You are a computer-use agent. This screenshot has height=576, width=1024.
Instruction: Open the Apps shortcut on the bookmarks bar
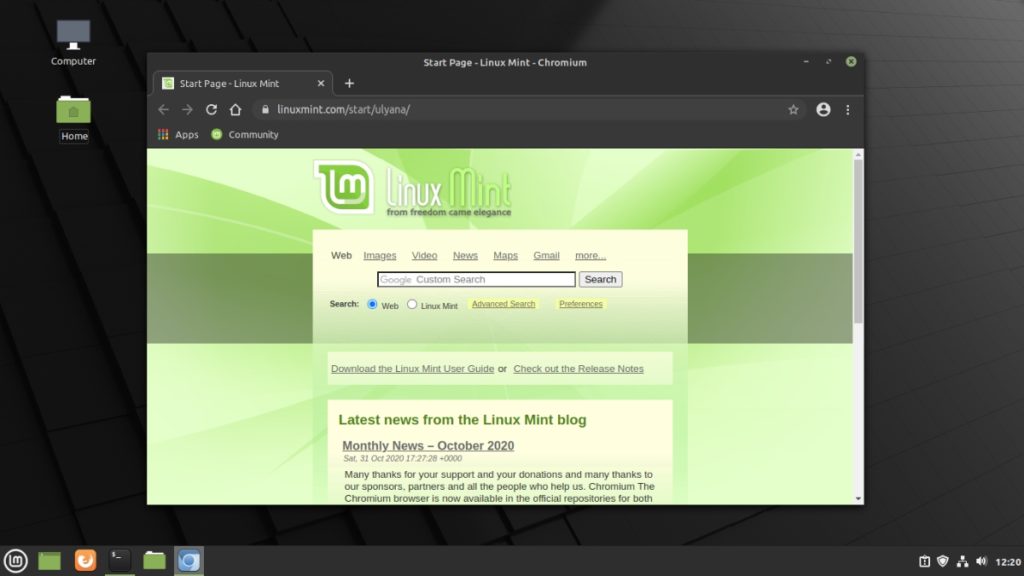point(176,134)
